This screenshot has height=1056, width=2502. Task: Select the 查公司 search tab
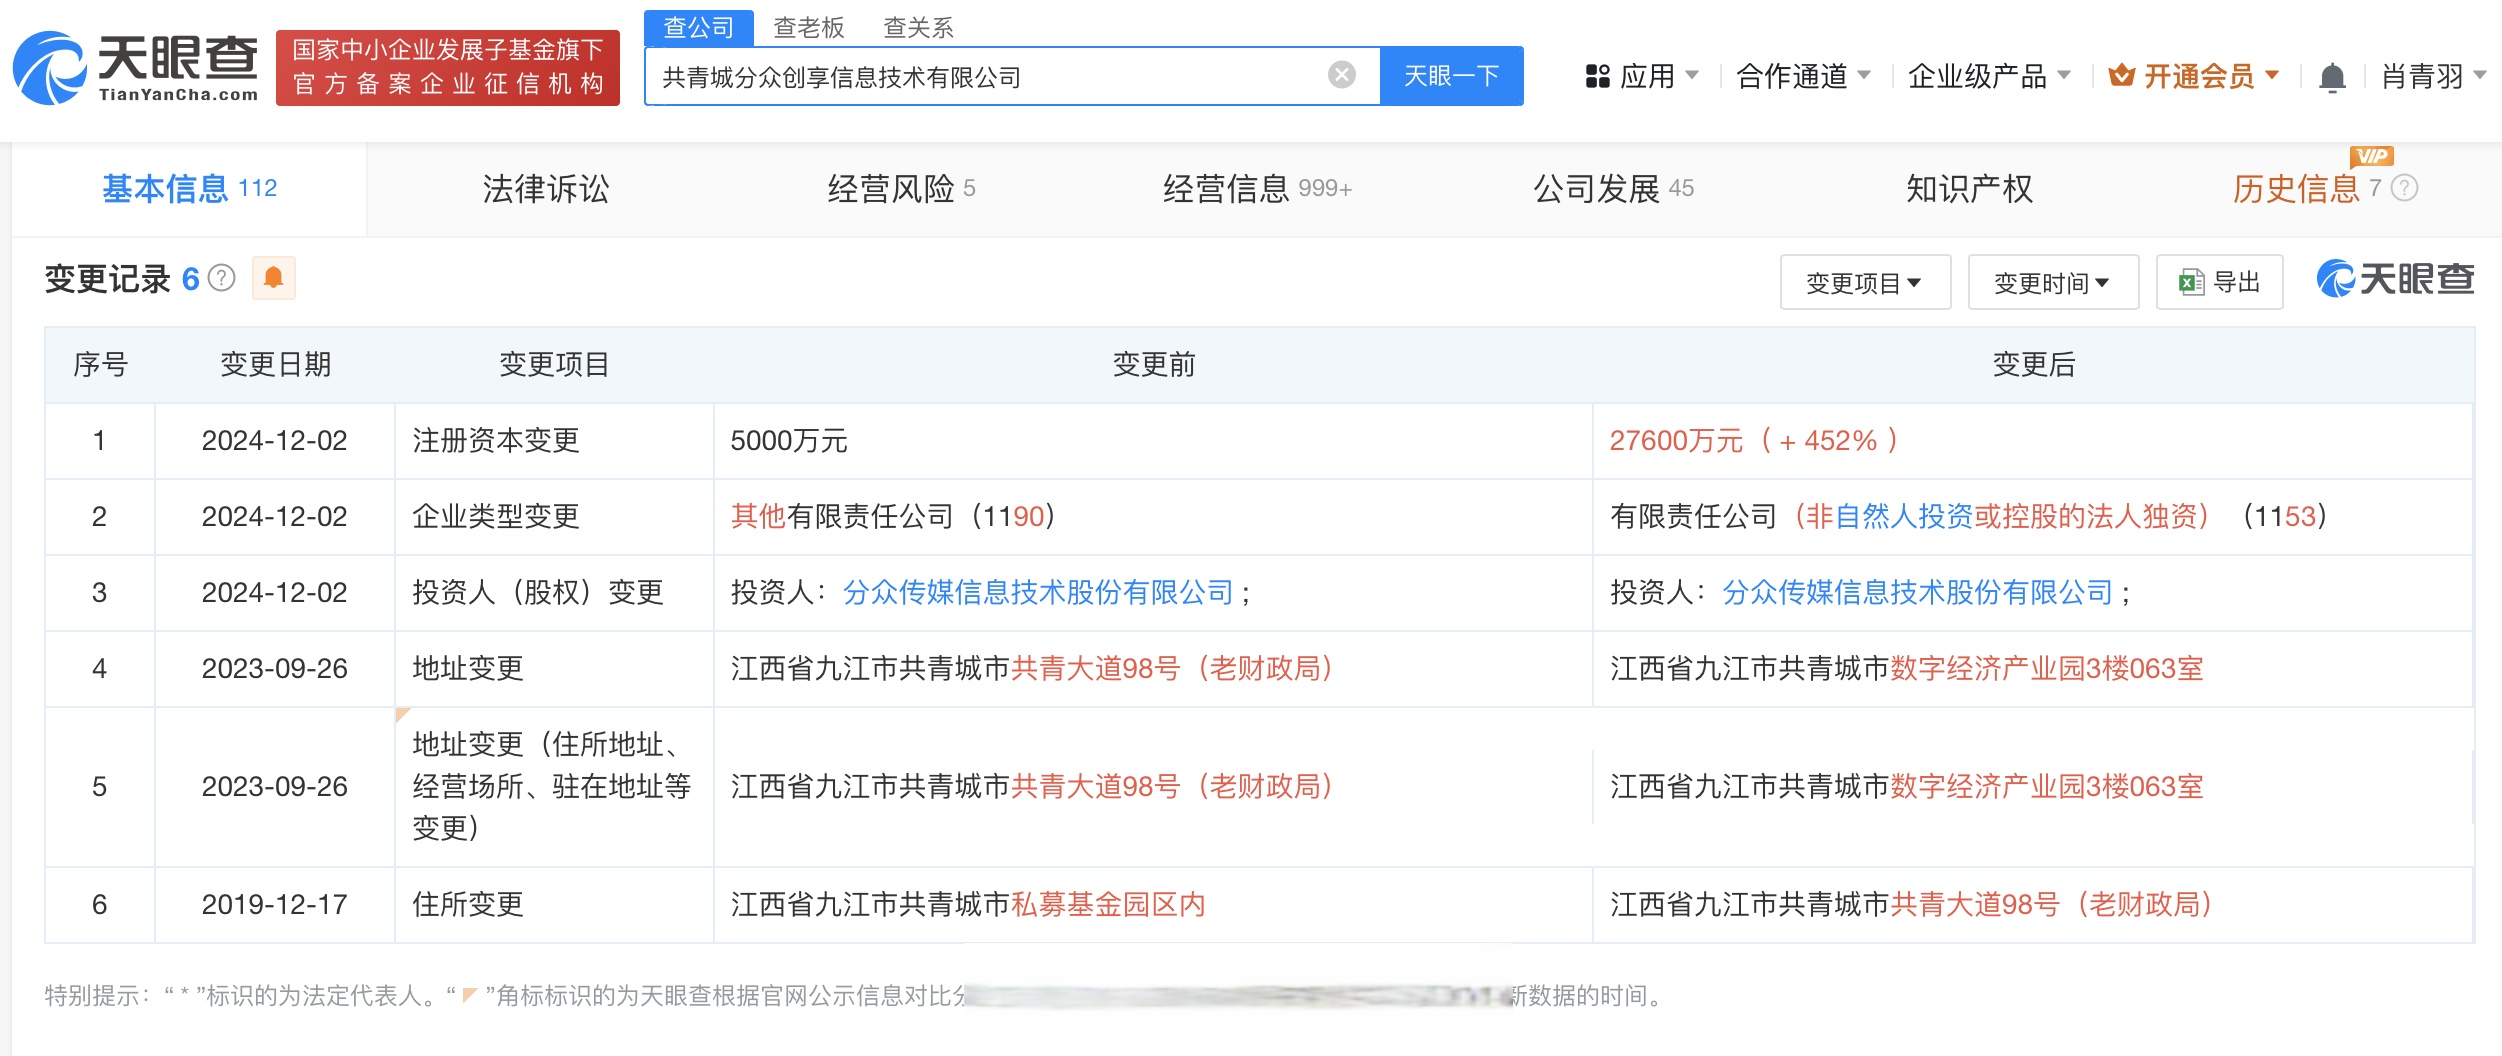click(x=699, y=27)
